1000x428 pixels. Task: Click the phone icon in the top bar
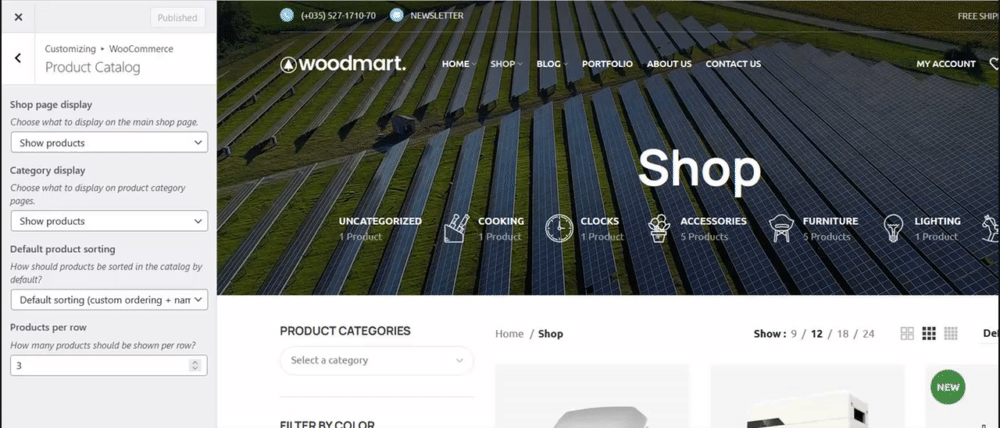click(x=287, y=15)
